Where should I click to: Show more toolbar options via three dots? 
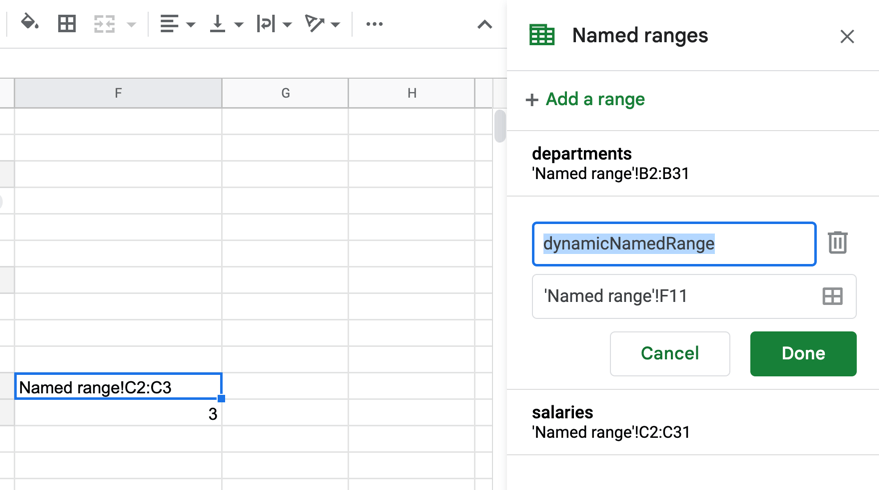374,24
